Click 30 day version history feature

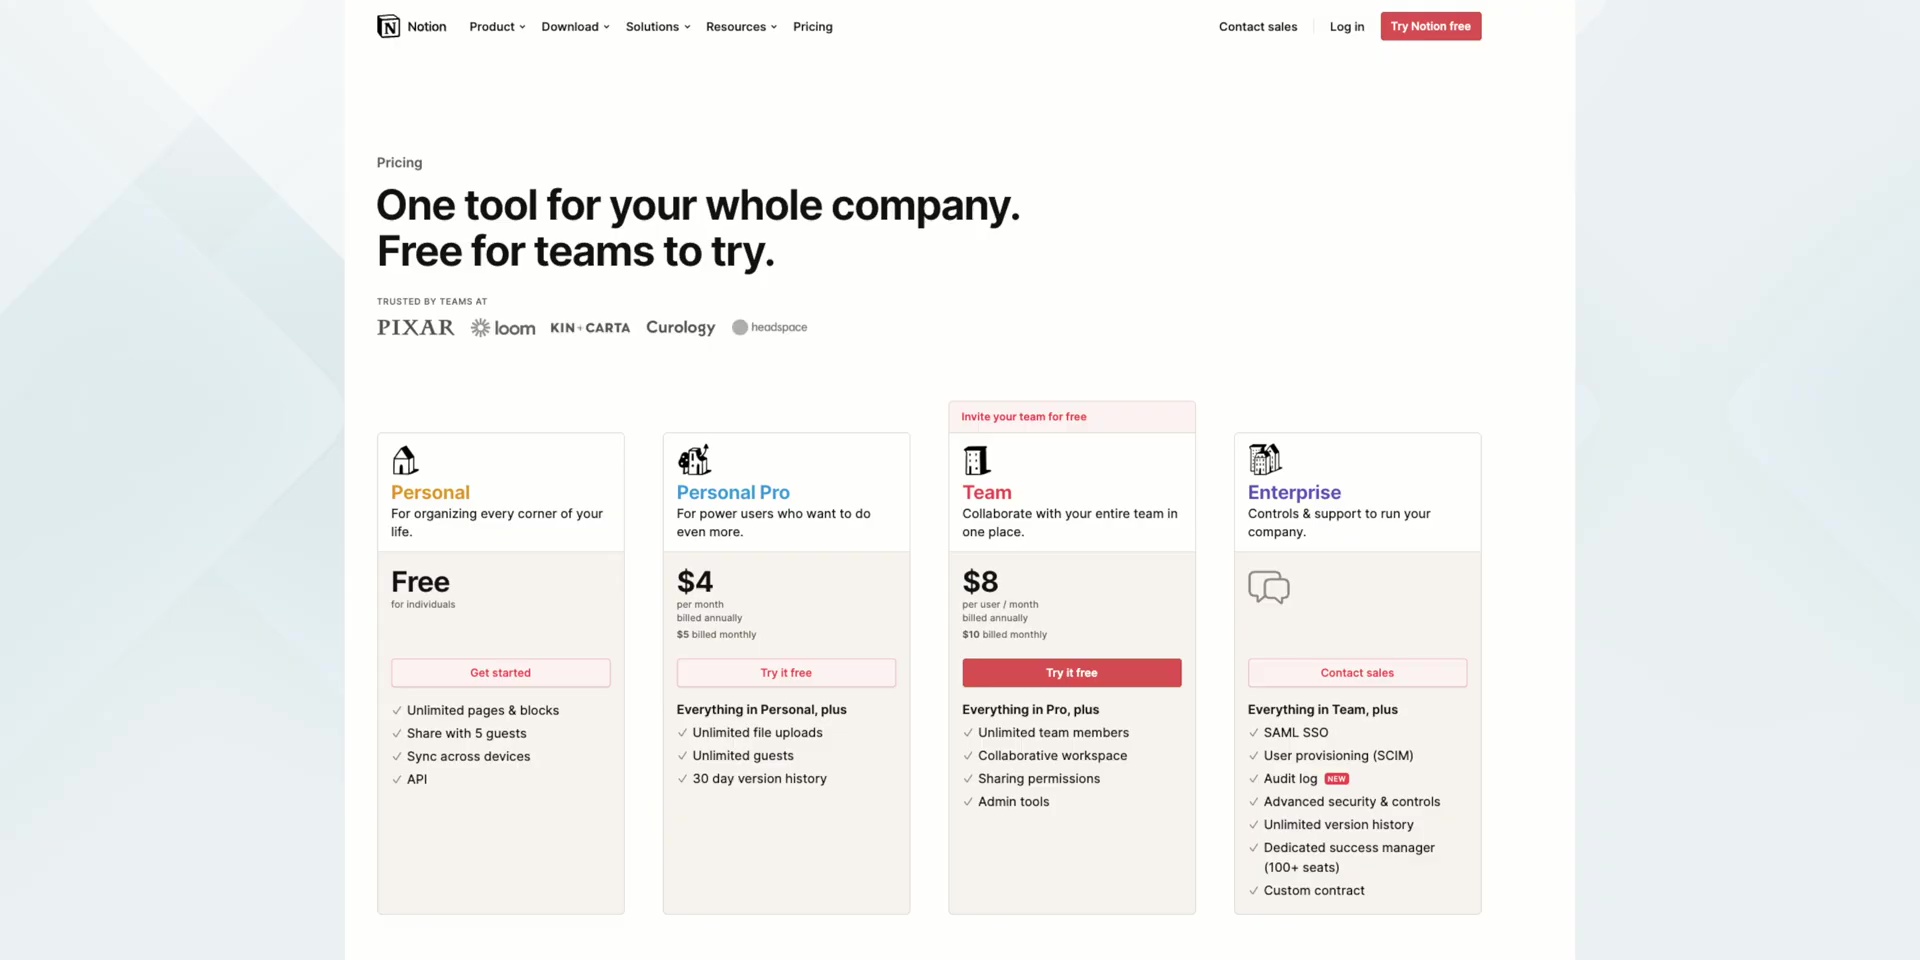click(x=759, y=779)
